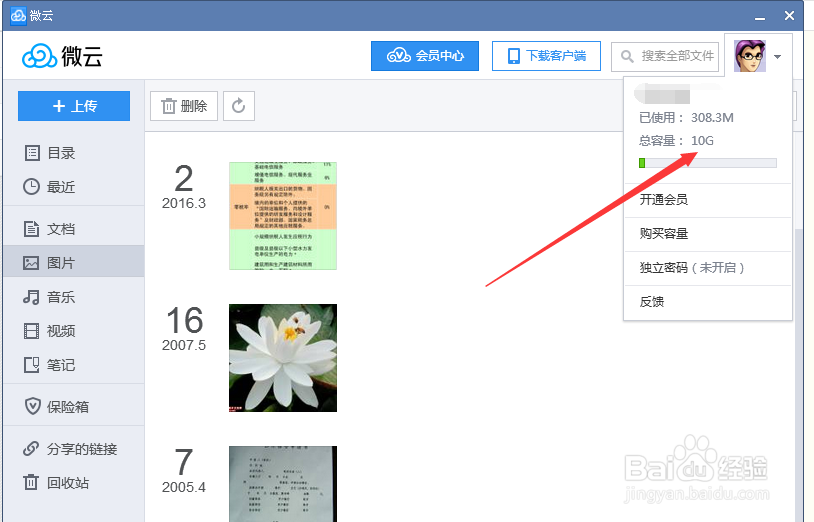
Task: Select the 图片 pictures section
Action: pyautogui.click(x=74, y=263)
